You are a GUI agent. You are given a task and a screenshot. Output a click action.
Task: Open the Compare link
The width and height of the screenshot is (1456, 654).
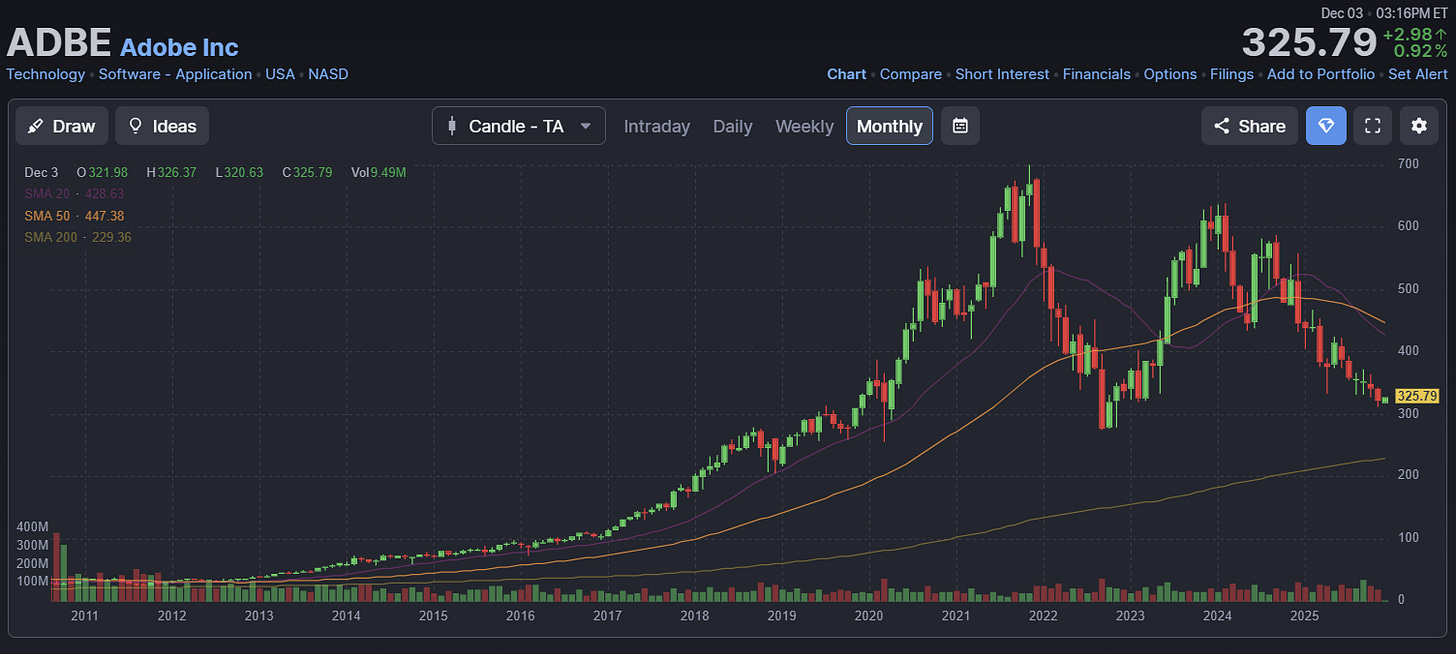911,74
